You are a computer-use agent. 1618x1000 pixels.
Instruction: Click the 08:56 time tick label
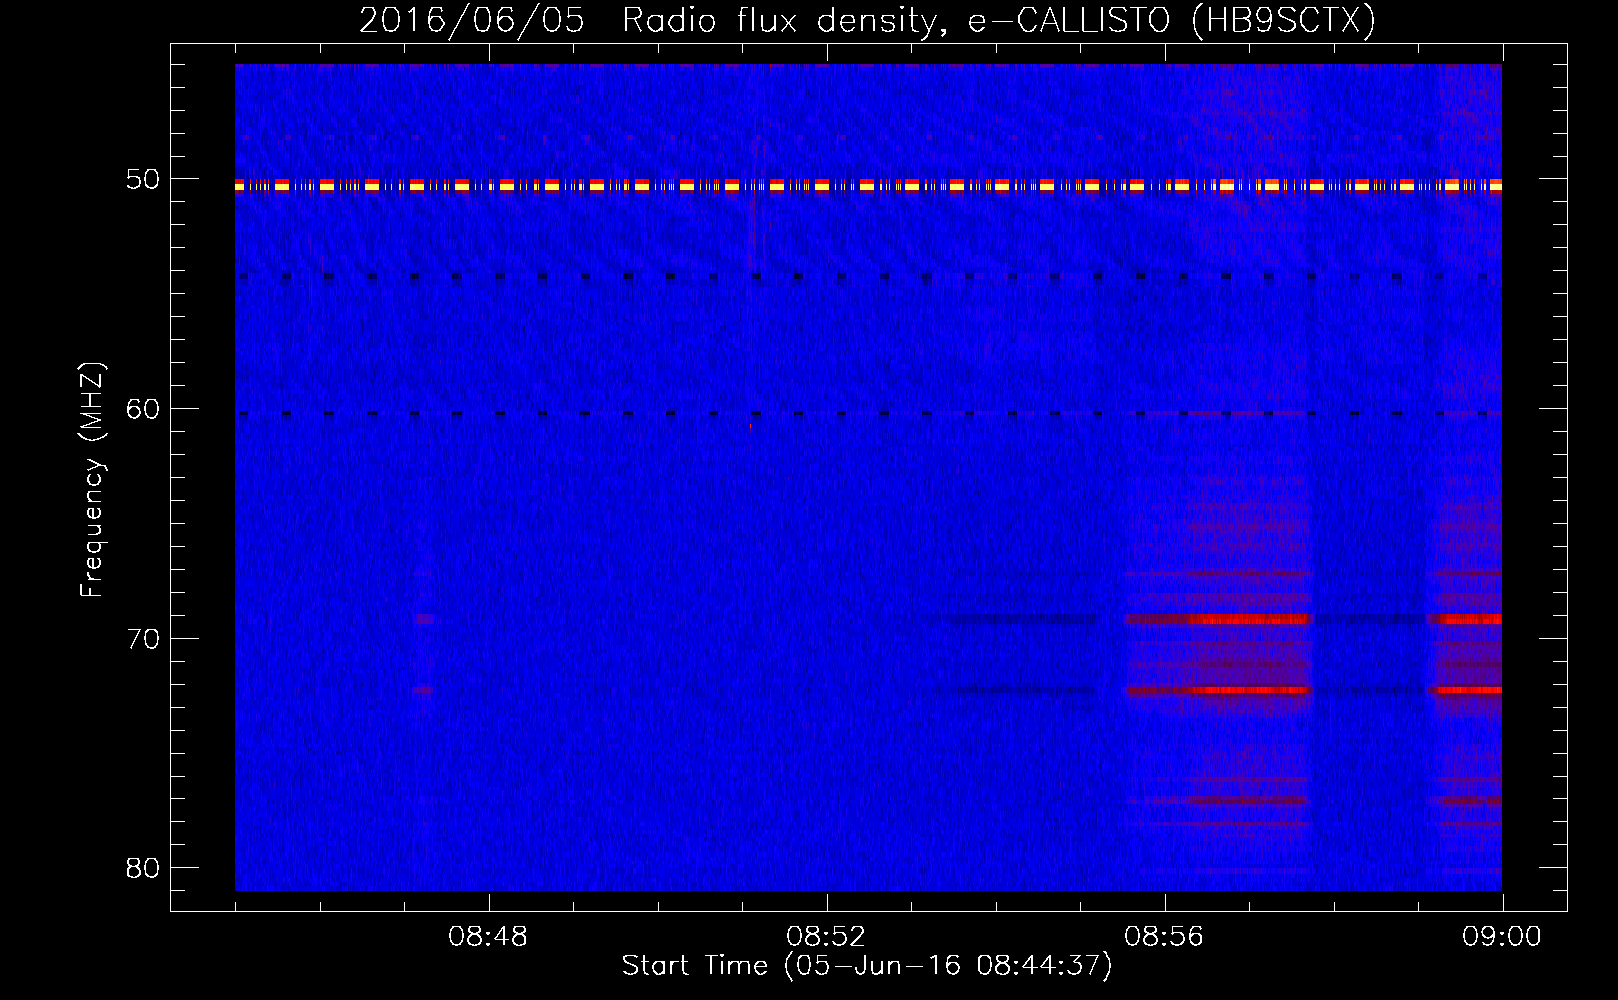coord(1164,937)
